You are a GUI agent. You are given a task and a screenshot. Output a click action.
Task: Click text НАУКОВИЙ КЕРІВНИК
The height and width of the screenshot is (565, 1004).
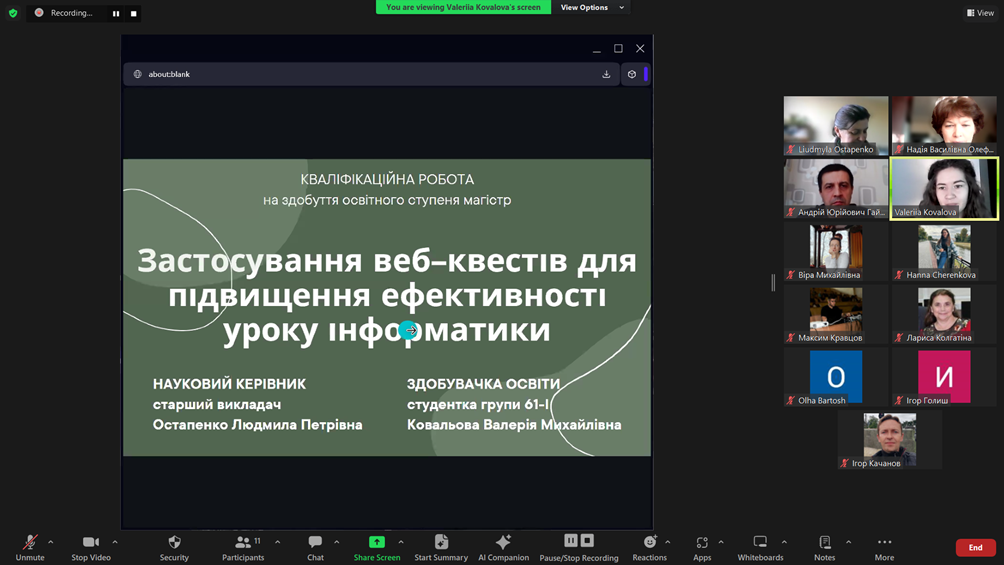pyautogui.click(x=229, y=384)
